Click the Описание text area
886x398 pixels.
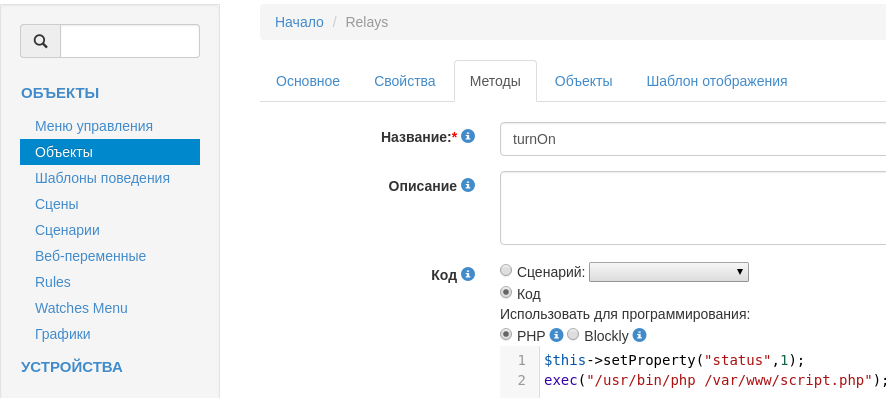tap(693, 208)
